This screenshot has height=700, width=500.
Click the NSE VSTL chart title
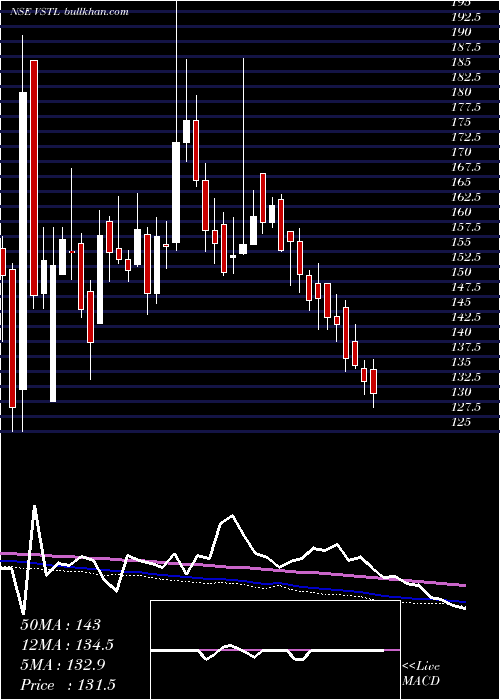click(x=69, y=11)
